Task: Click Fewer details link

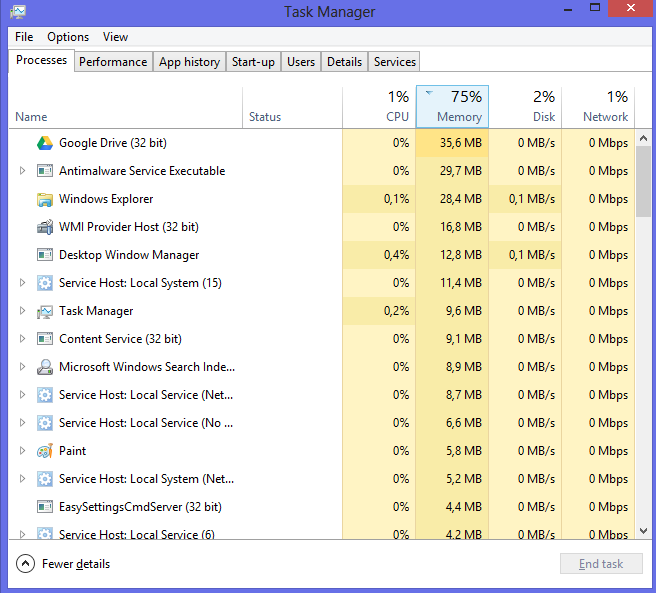Action: (76, 564)
